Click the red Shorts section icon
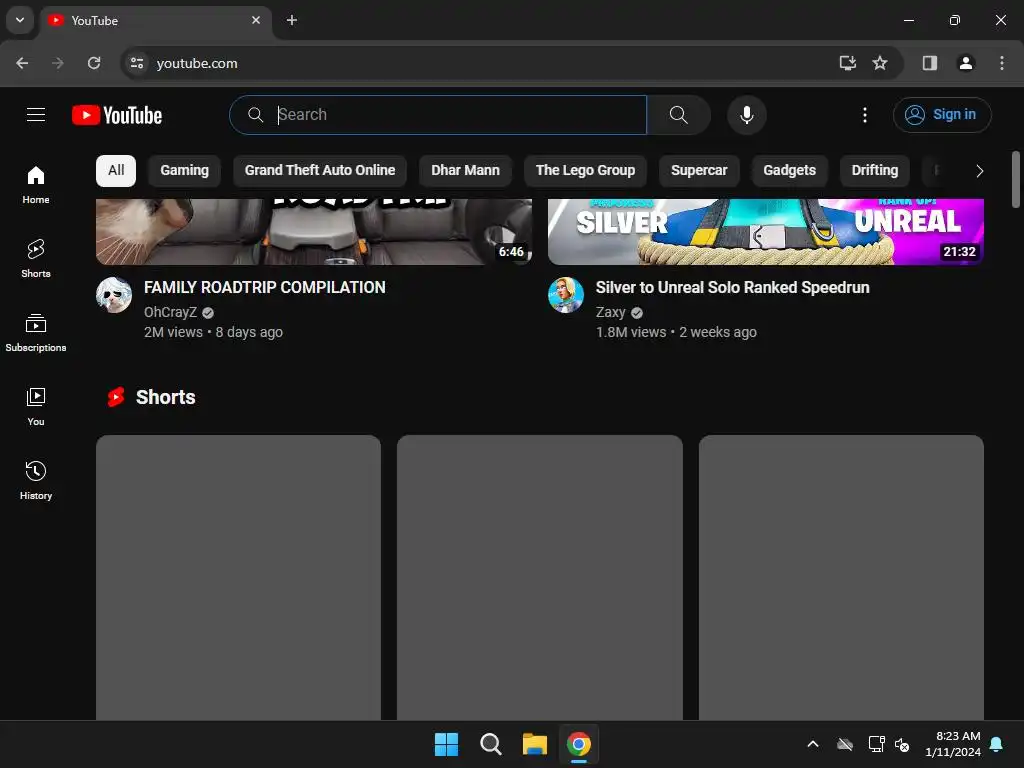This screenshot has height=768, width=1024. [x=116, y=397]
